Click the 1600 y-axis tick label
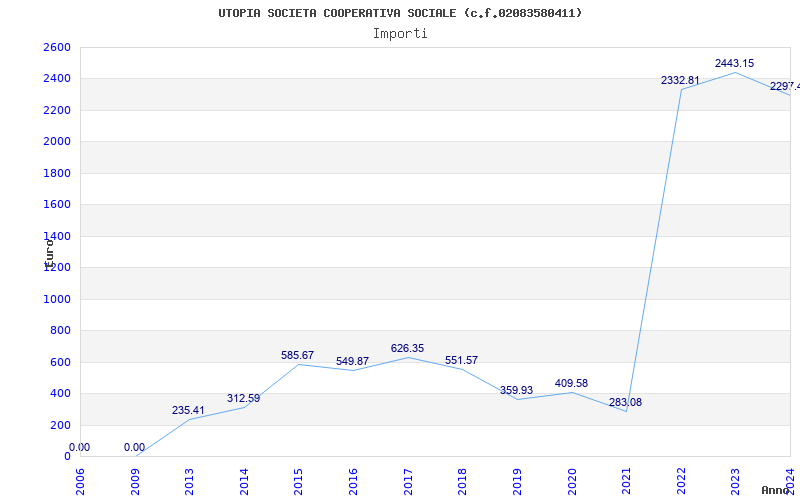800x500 pixels. [x=57, y=205]
